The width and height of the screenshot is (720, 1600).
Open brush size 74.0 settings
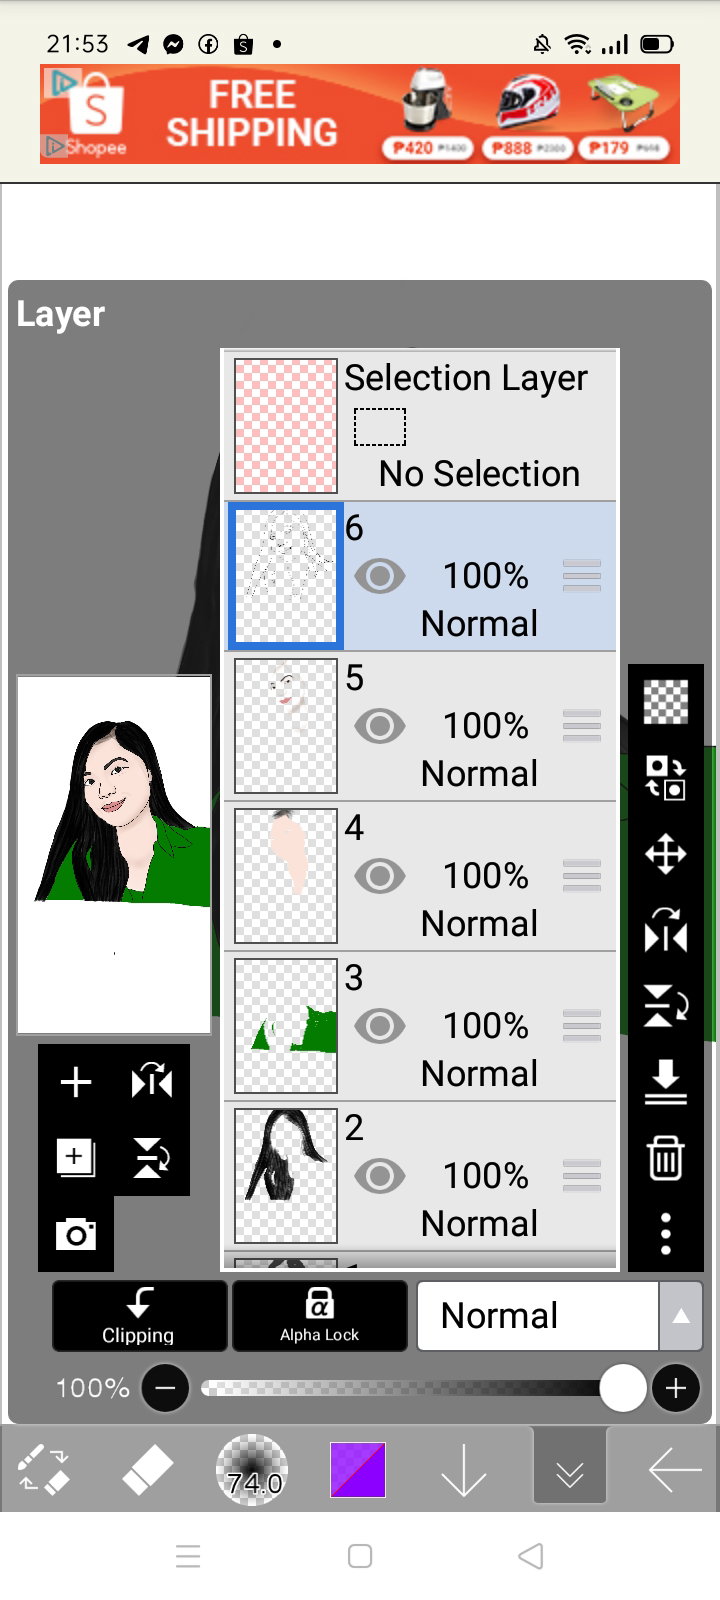(252, 1470)
